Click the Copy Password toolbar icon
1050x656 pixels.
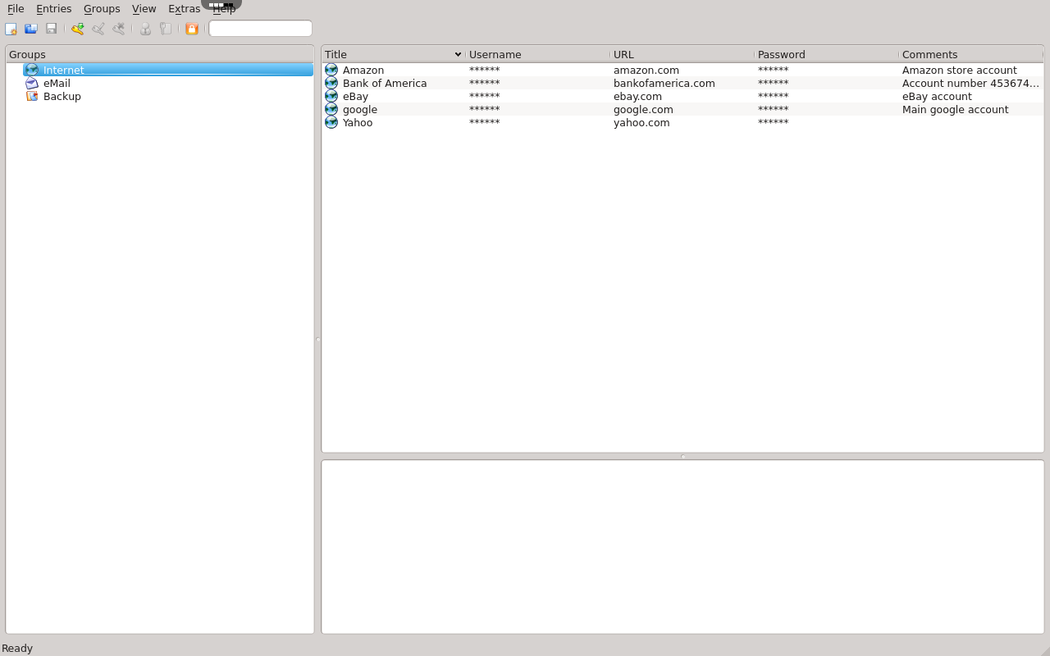coord(166,29)
